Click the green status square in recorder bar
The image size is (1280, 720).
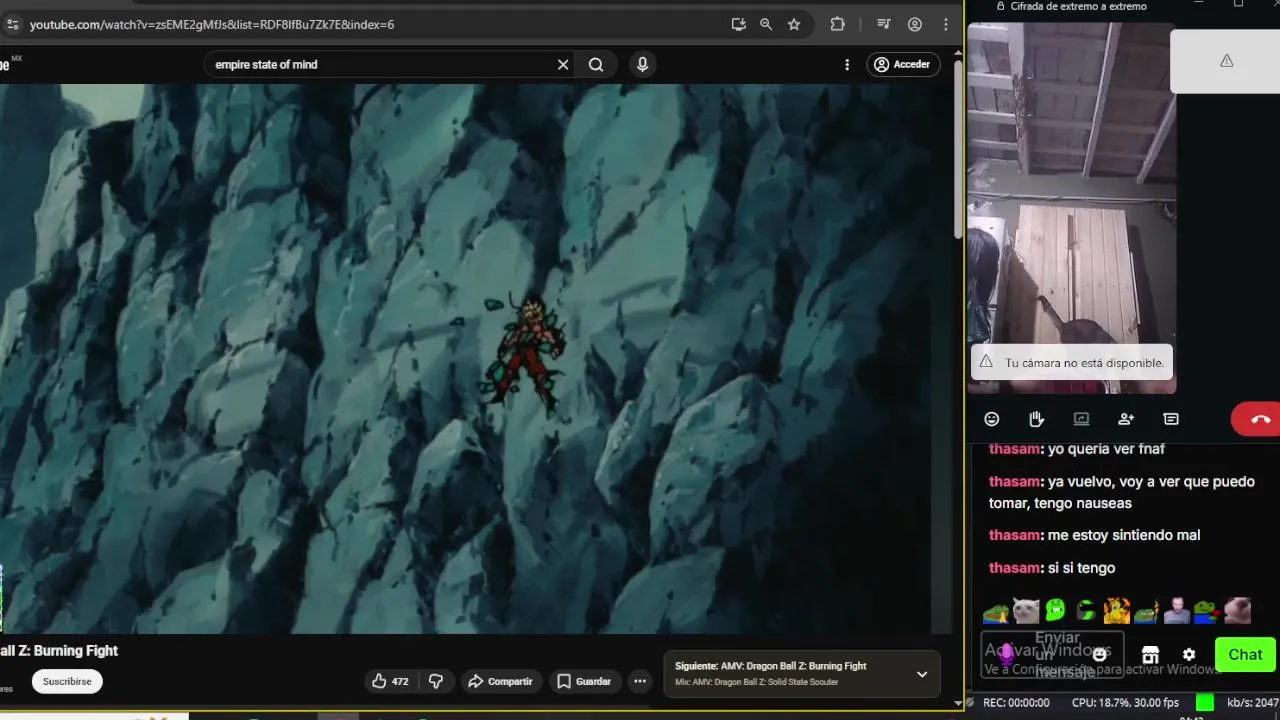(x=1205, y=703)
